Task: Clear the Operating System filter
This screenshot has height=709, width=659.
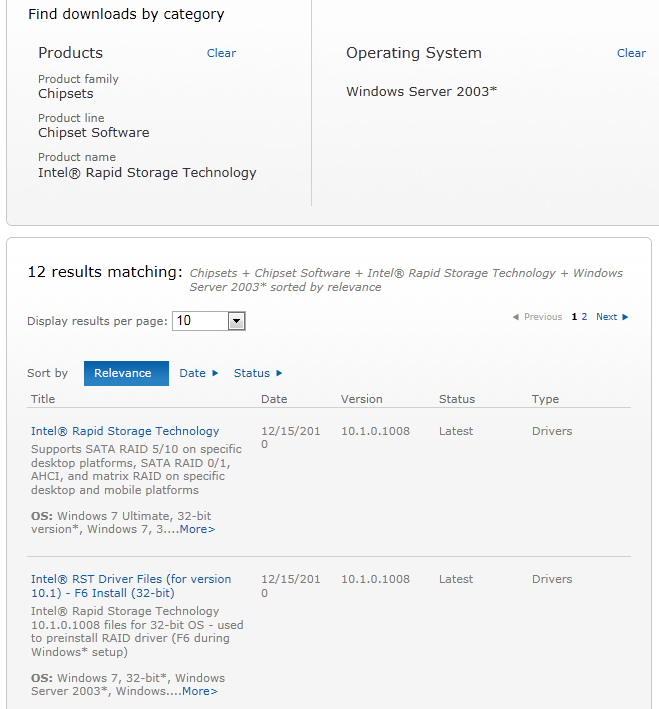Action: pyautogui.click(x=631, y=53)
